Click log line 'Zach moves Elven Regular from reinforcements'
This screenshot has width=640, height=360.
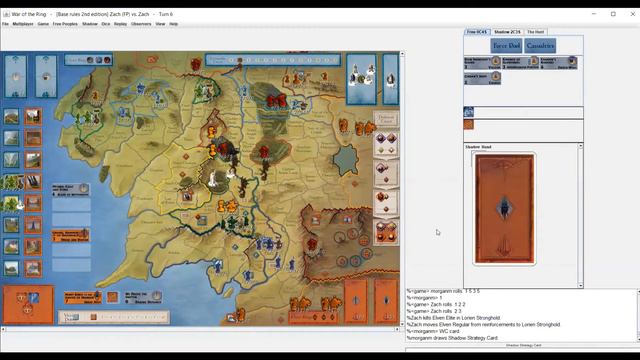484,324
